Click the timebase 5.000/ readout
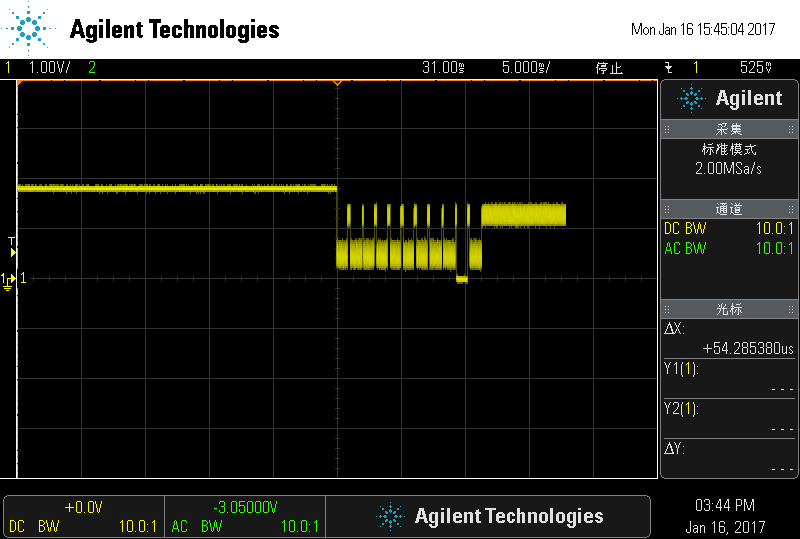800x539 pixels. click(x=526, y=67)
